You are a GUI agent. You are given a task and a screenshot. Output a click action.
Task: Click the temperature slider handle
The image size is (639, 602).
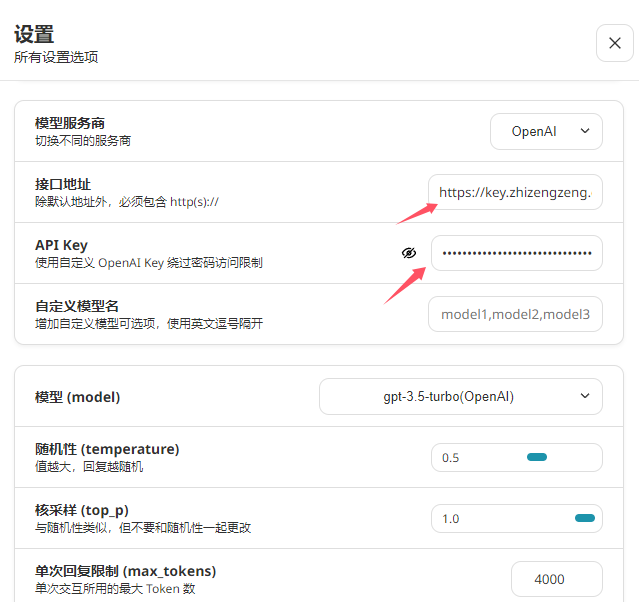537,457
